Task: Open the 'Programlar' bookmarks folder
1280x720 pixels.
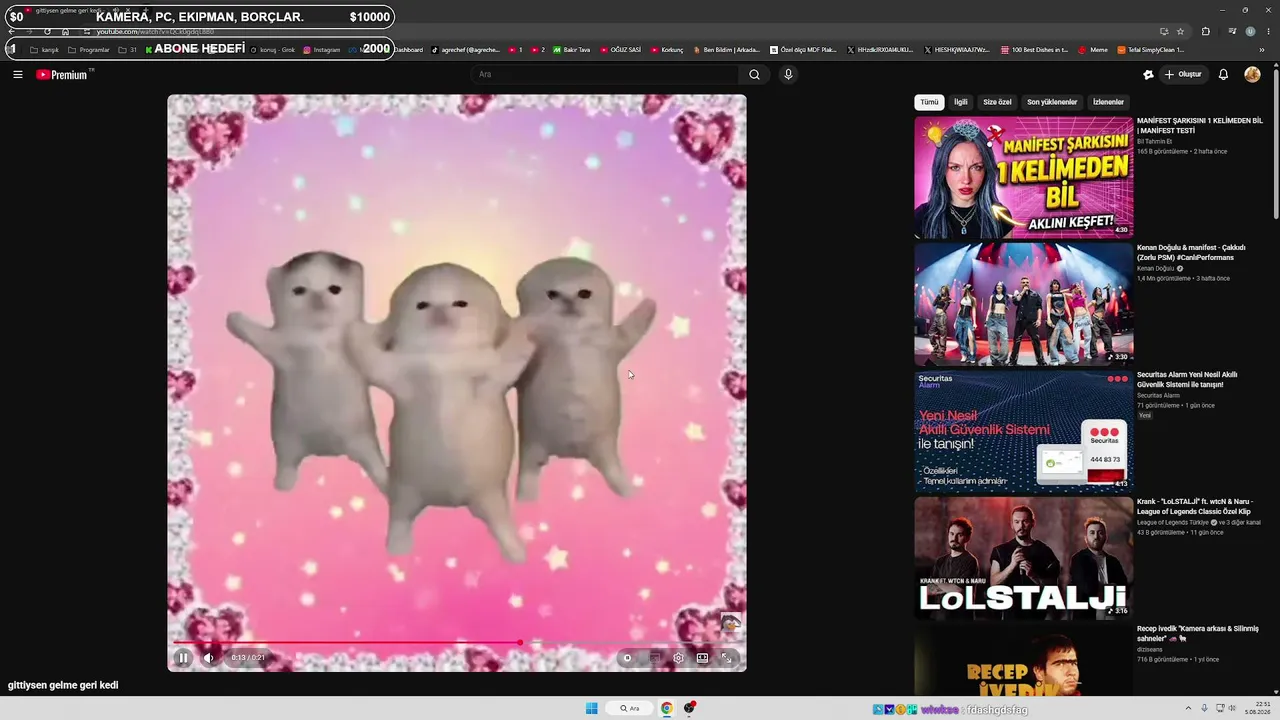Action: (x=88, y=49)
